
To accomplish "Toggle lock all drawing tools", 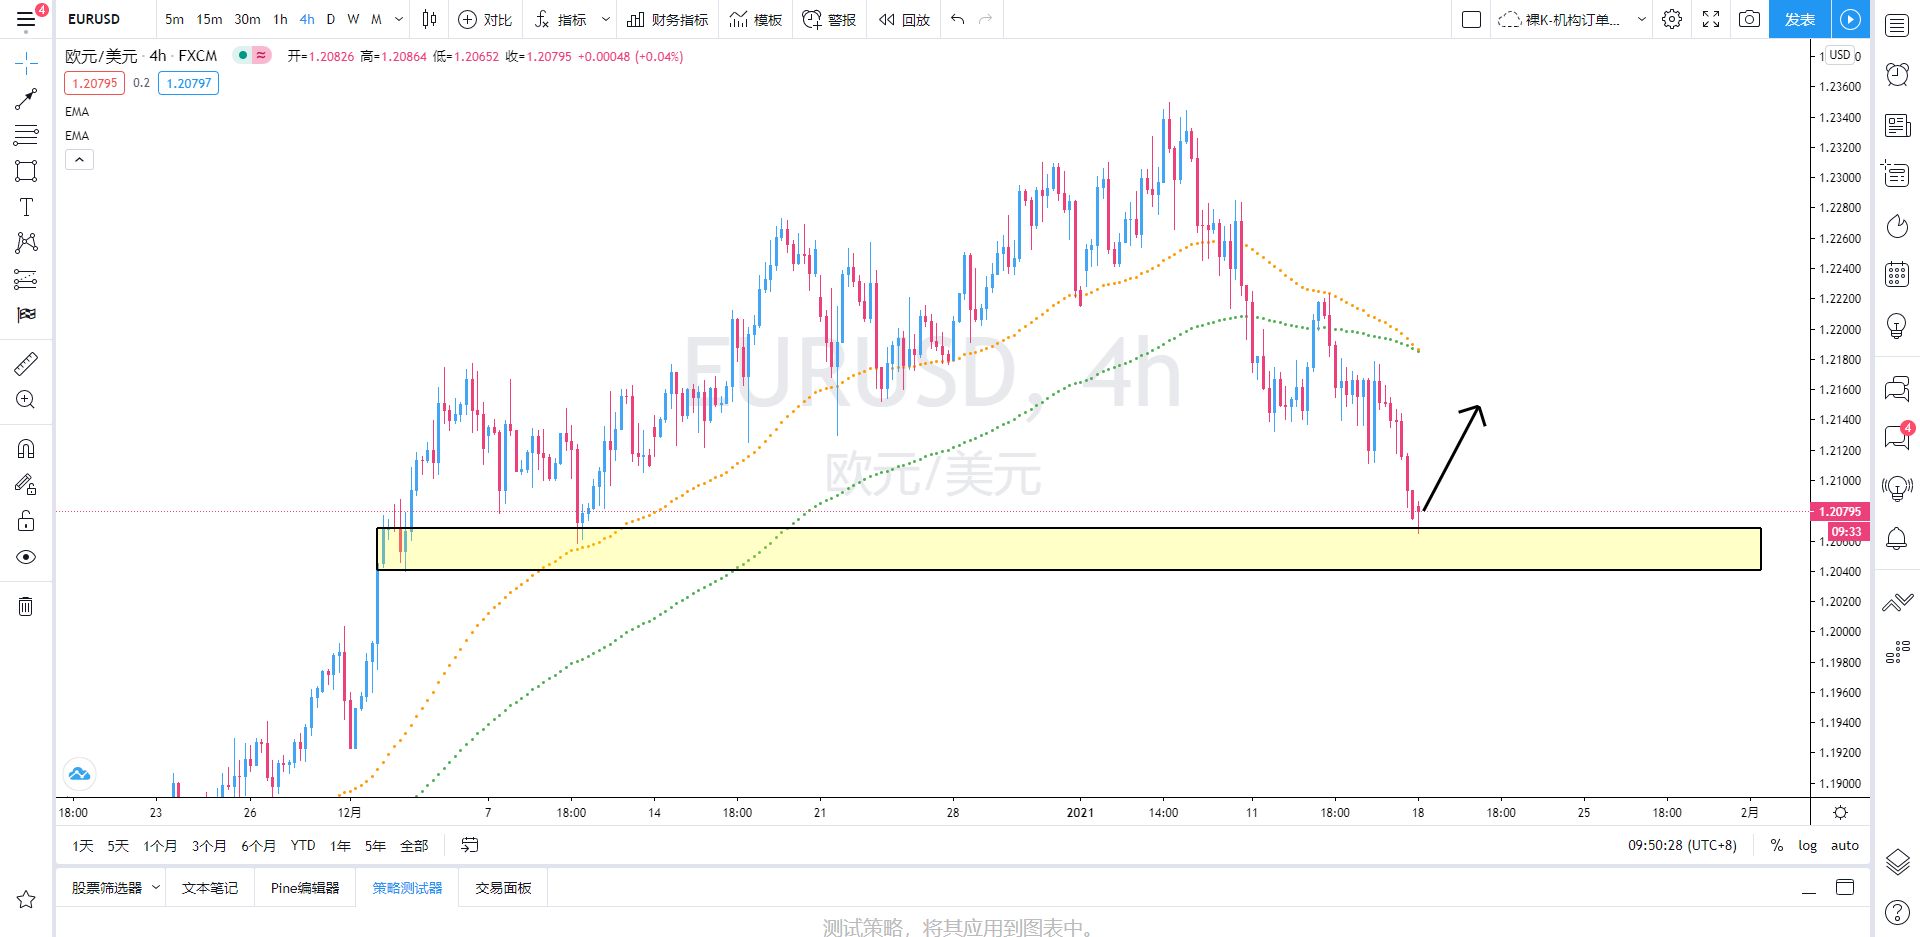I will click(x=26, y=521).
